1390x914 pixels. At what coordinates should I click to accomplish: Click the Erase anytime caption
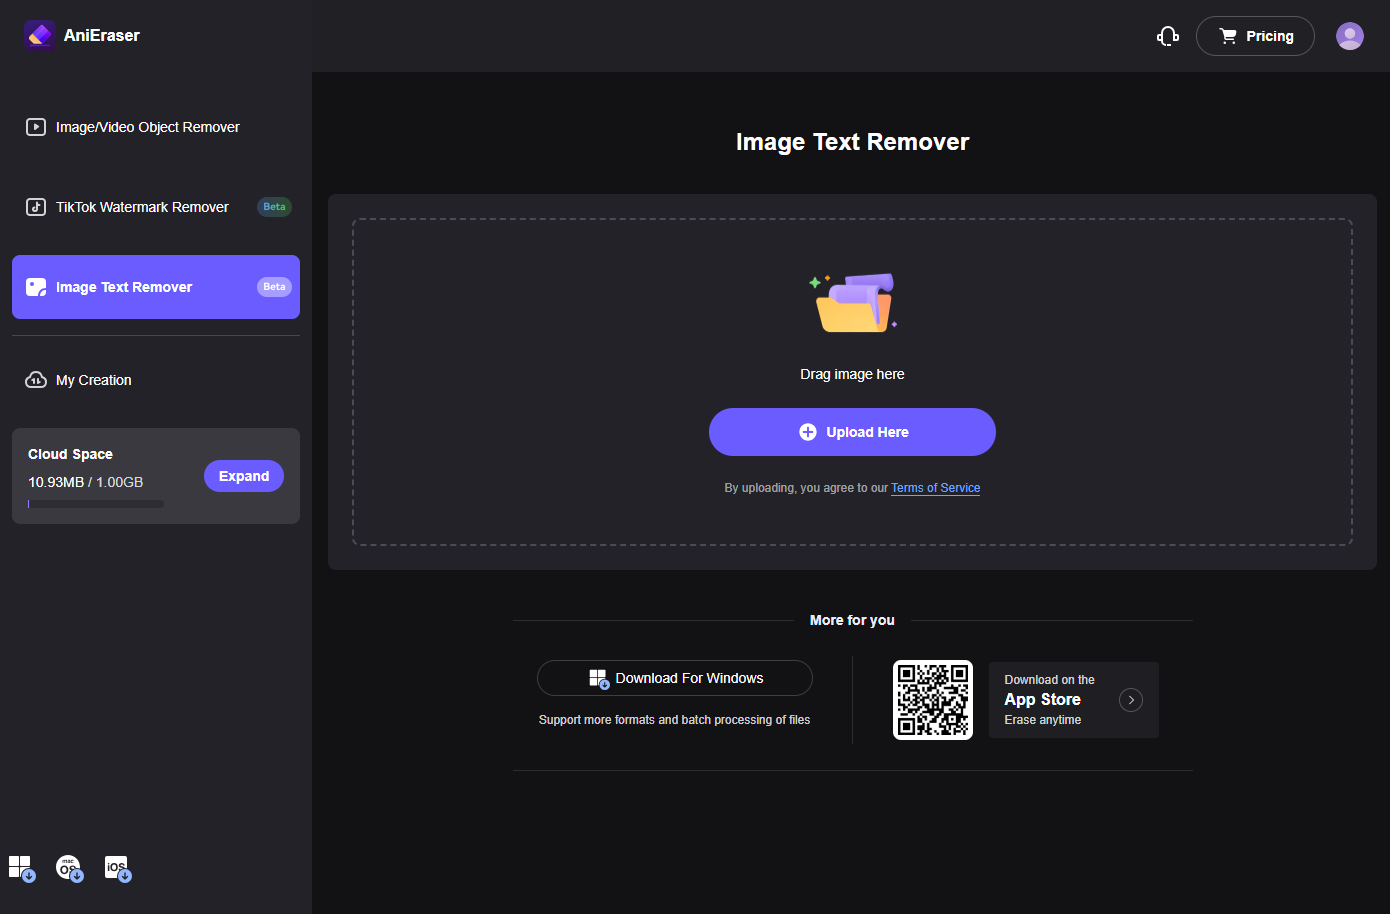point(1043,720)
